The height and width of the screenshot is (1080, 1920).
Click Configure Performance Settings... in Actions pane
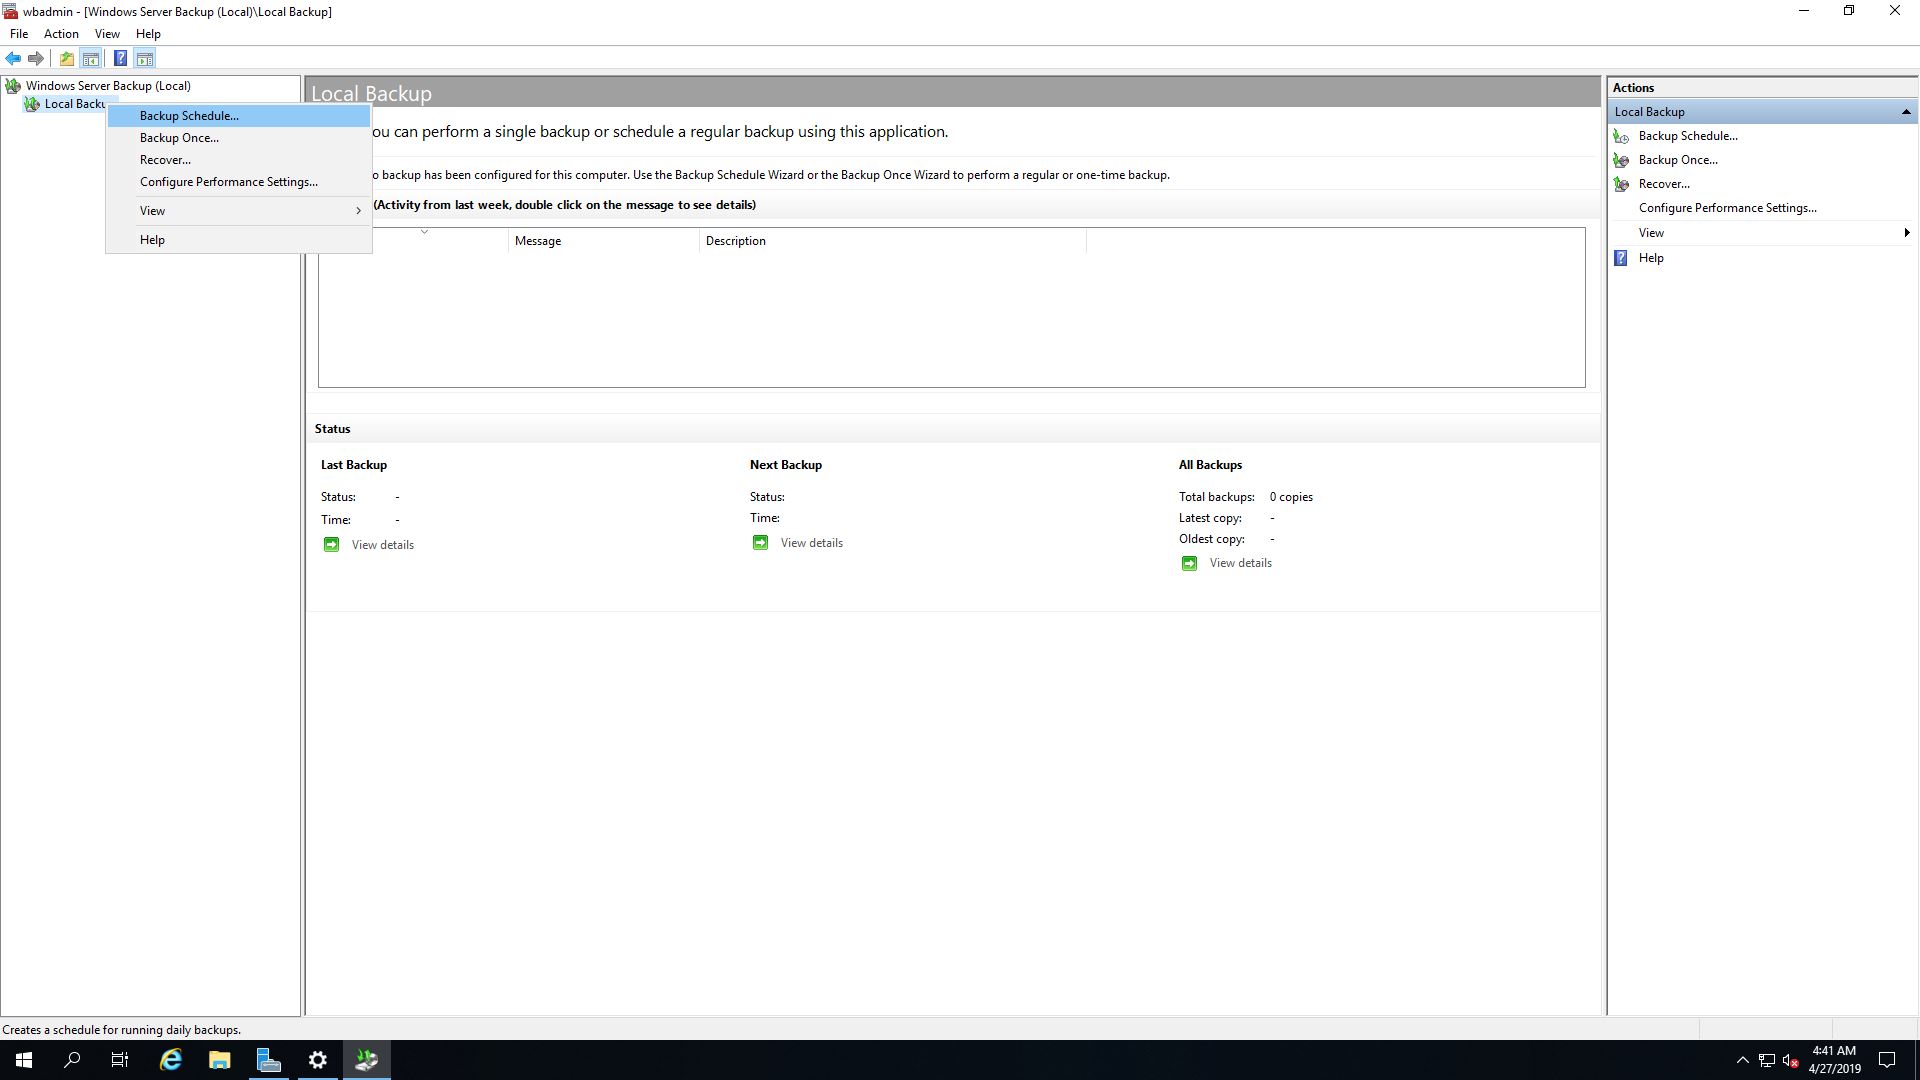click(x=1727, y=208)
